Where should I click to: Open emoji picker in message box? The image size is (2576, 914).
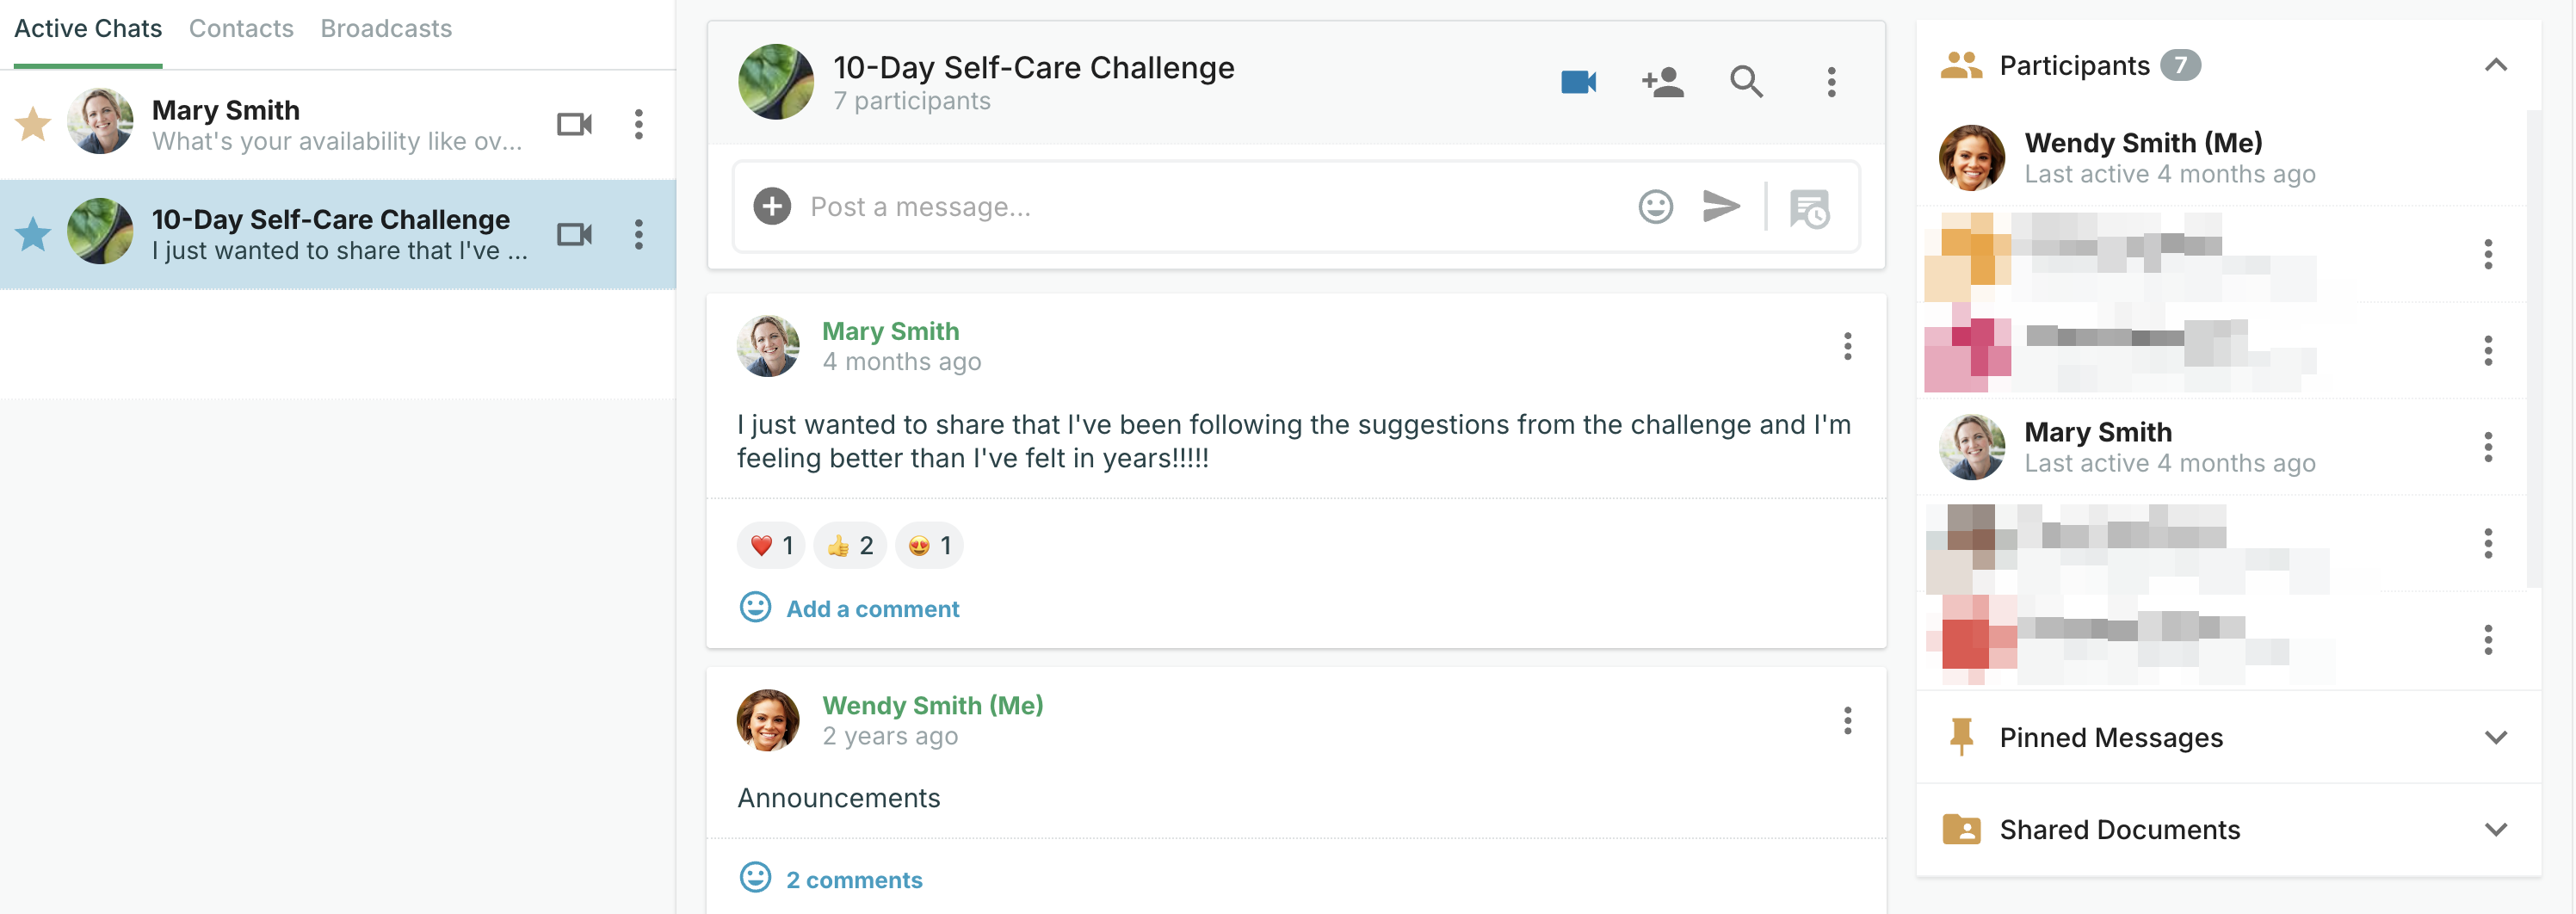(x=1655, y=207)
